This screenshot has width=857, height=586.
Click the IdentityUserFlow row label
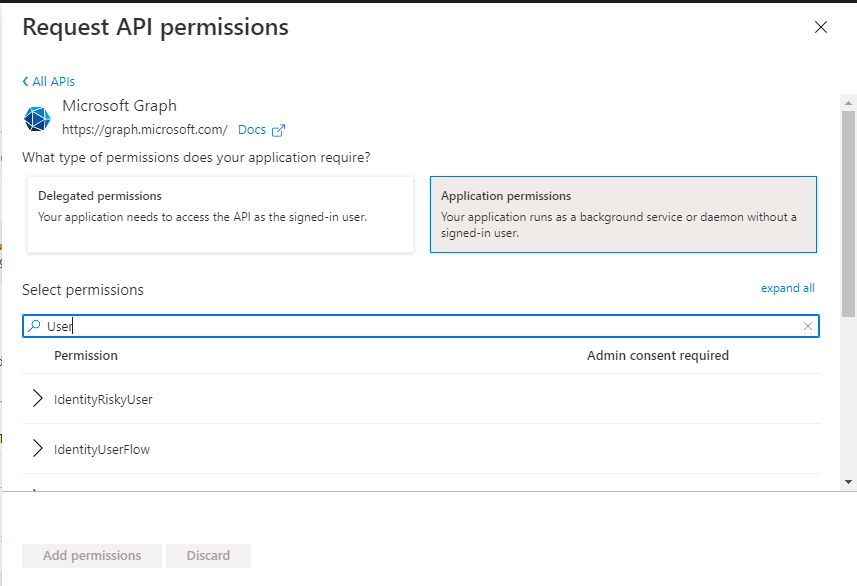click(x=102, y=449)
